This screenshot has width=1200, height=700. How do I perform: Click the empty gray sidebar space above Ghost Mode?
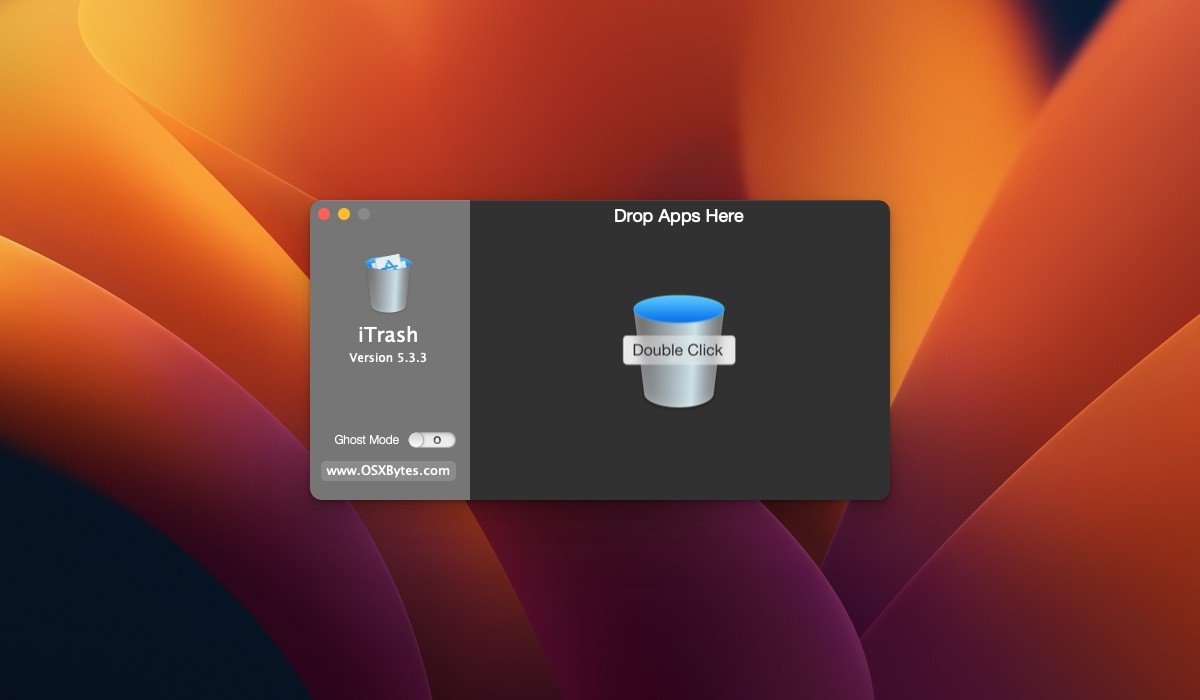[388, 400]
